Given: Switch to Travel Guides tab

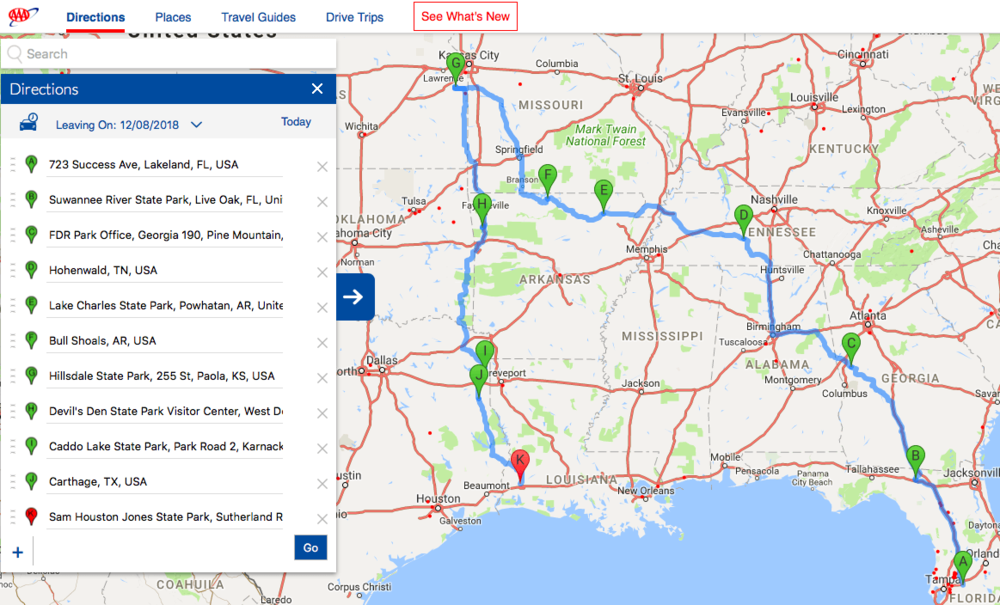Looking at the screenshot, I should coord(258,17).
